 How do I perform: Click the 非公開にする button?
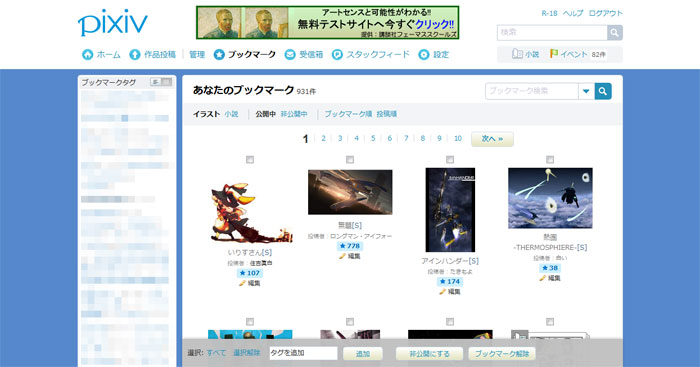[x=429, y=354]
